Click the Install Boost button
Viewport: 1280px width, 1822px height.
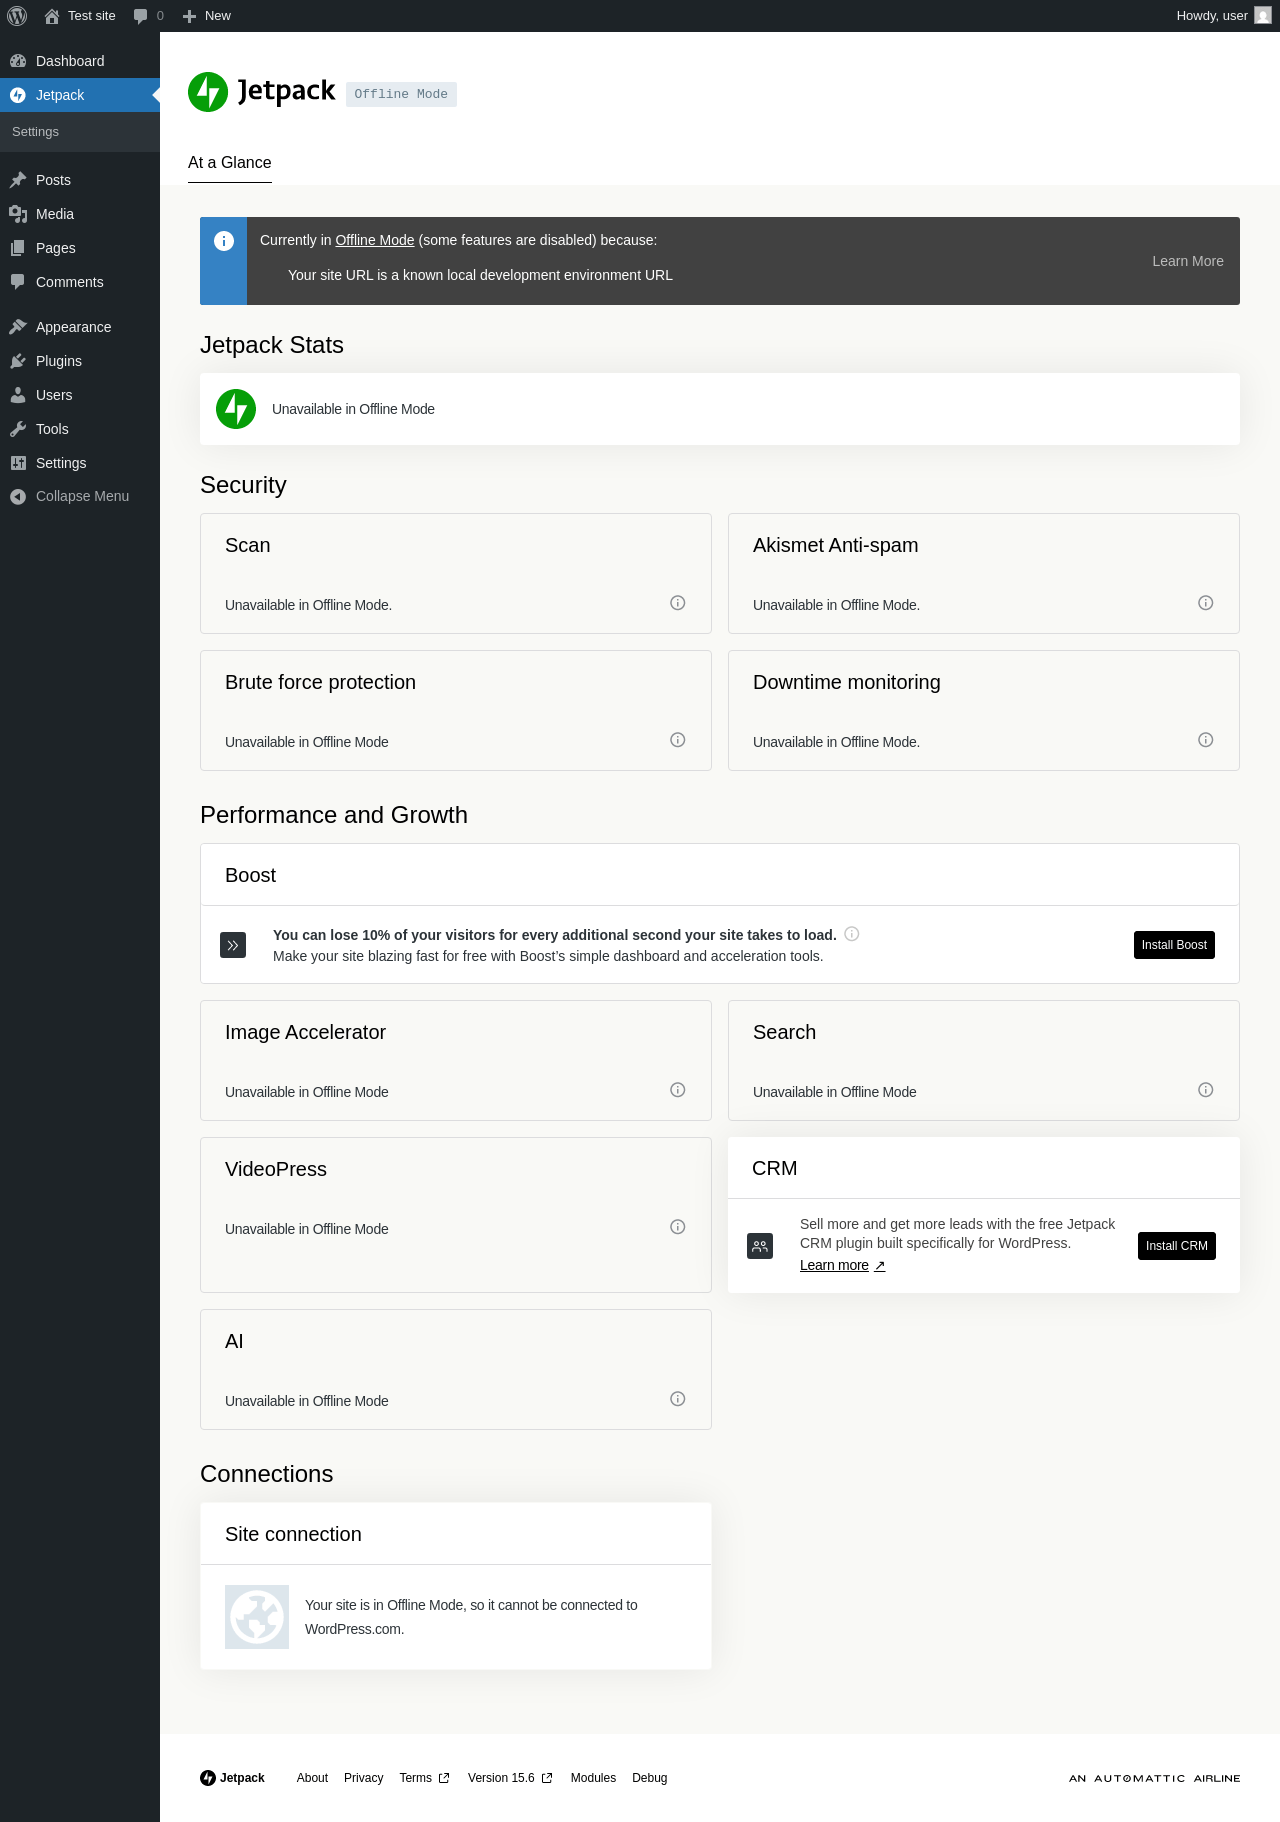click(1174, 945)
